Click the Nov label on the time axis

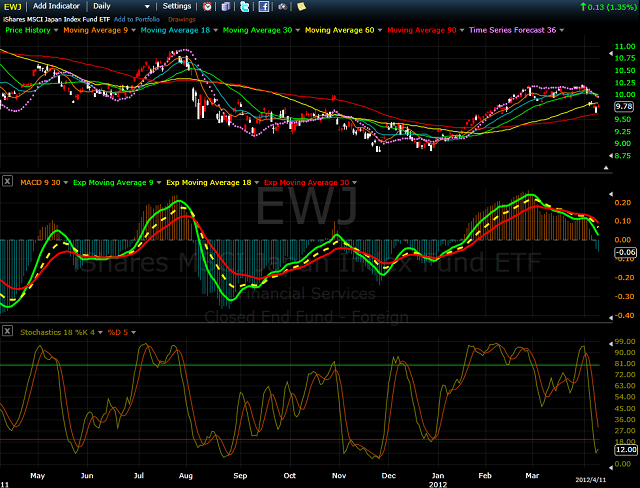pos(339,476)
